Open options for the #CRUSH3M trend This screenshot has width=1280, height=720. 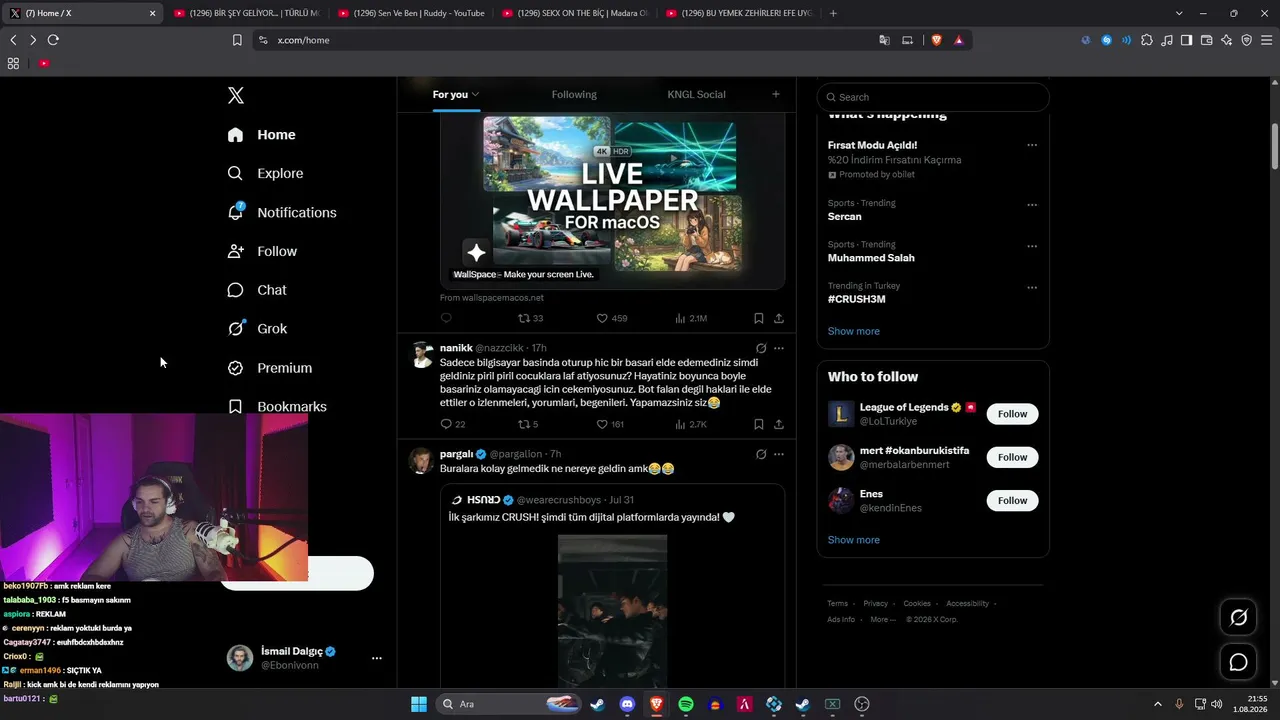click(x=1032, y=287)
